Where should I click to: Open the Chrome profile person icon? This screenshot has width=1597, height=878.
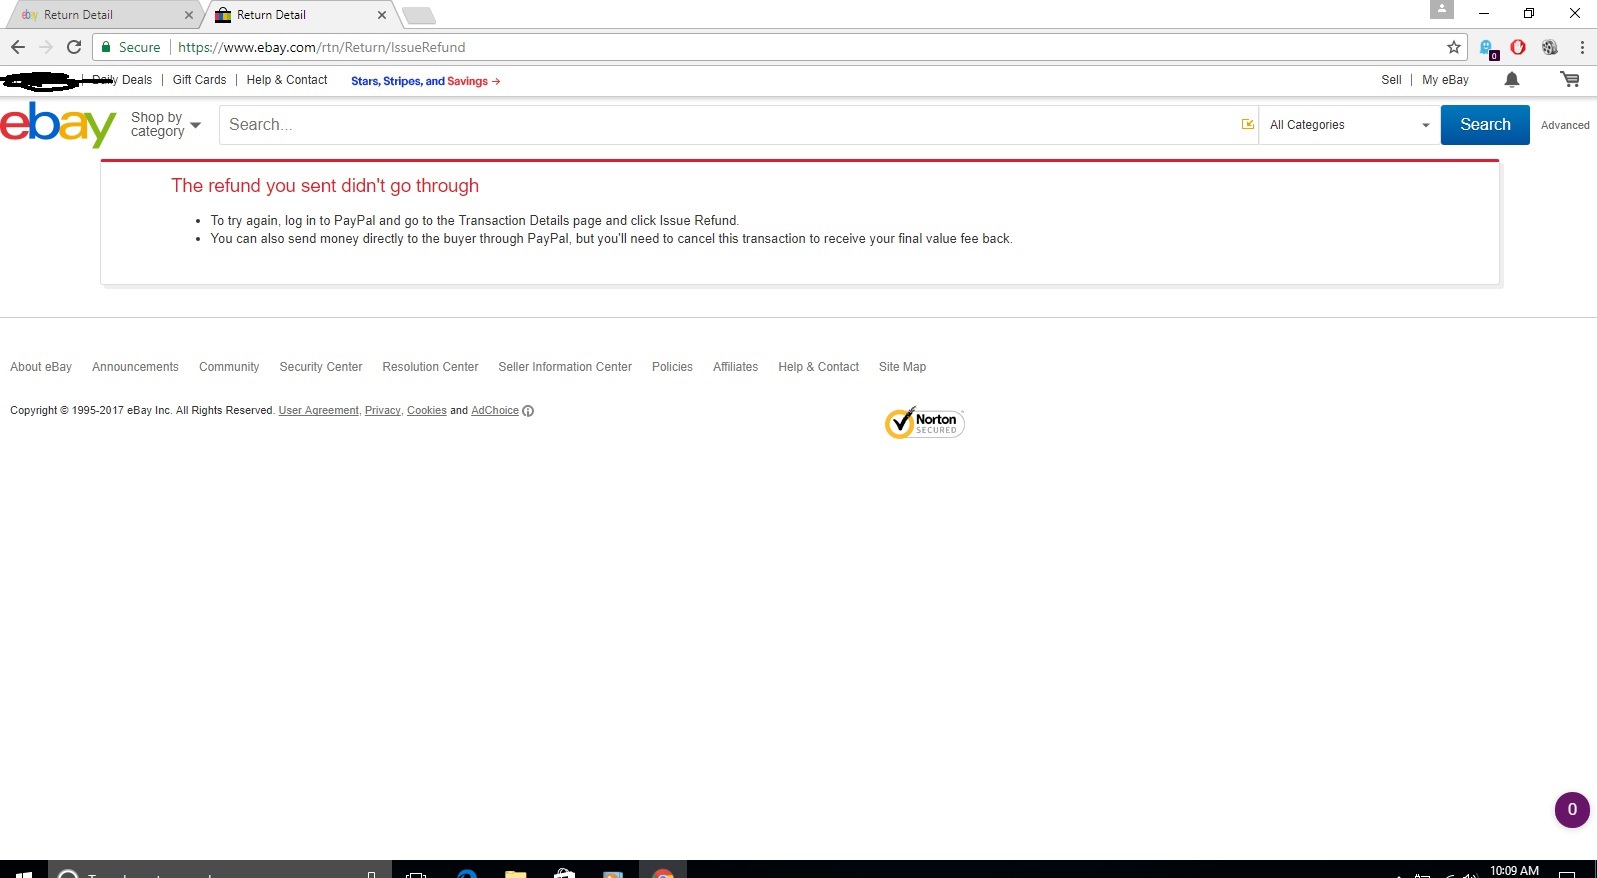pos(1442,10)
